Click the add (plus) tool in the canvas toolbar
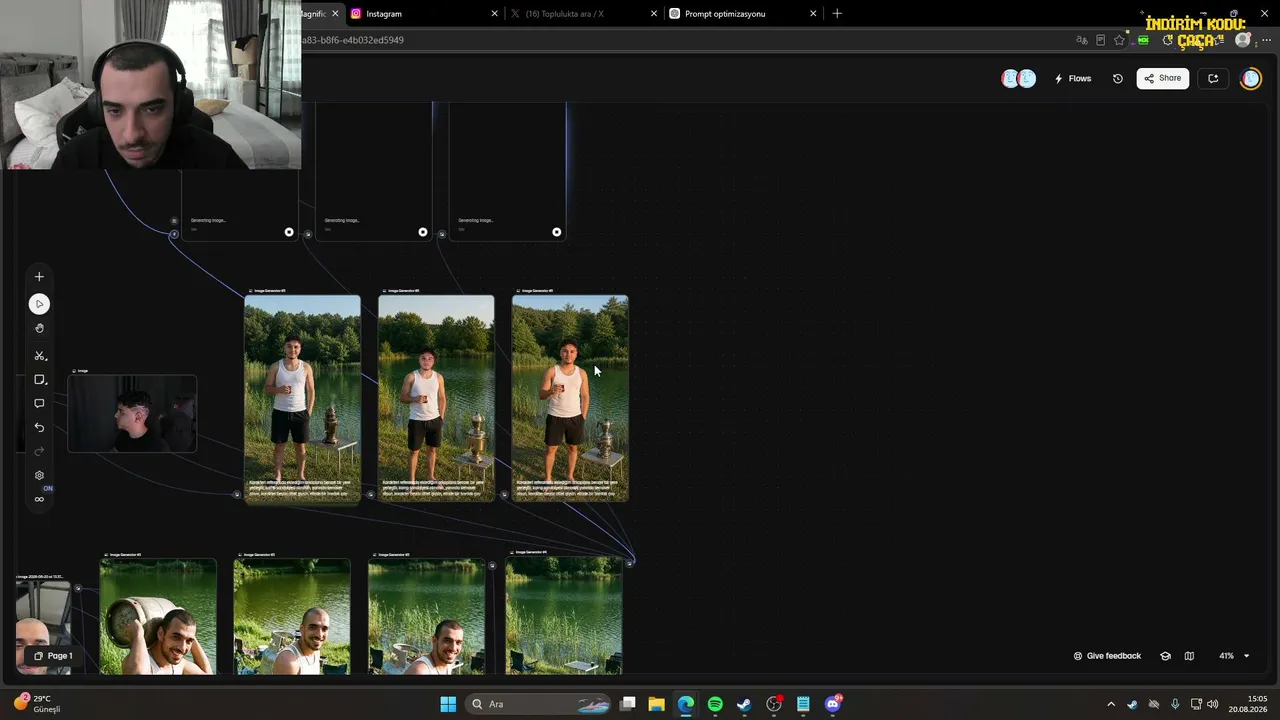The image size is (1280, 720). (39, 277)
